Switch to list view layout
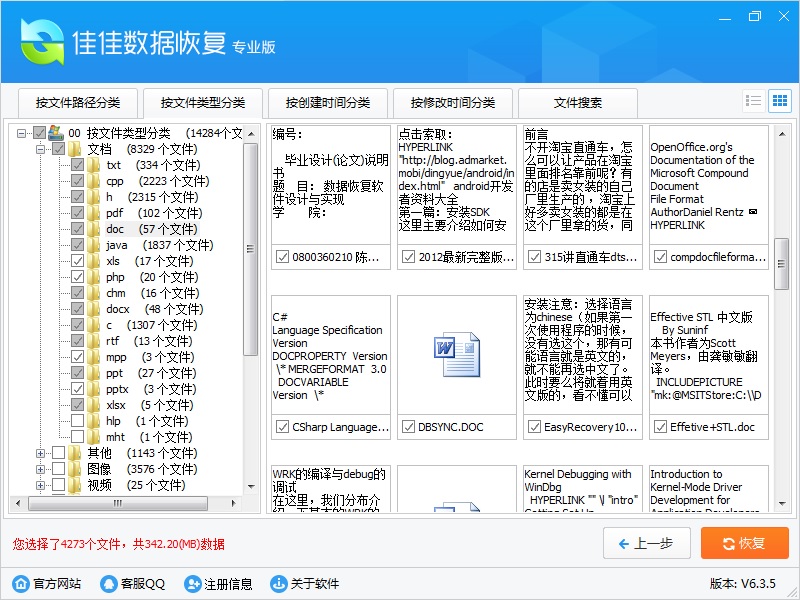 (x=754, y=101)
